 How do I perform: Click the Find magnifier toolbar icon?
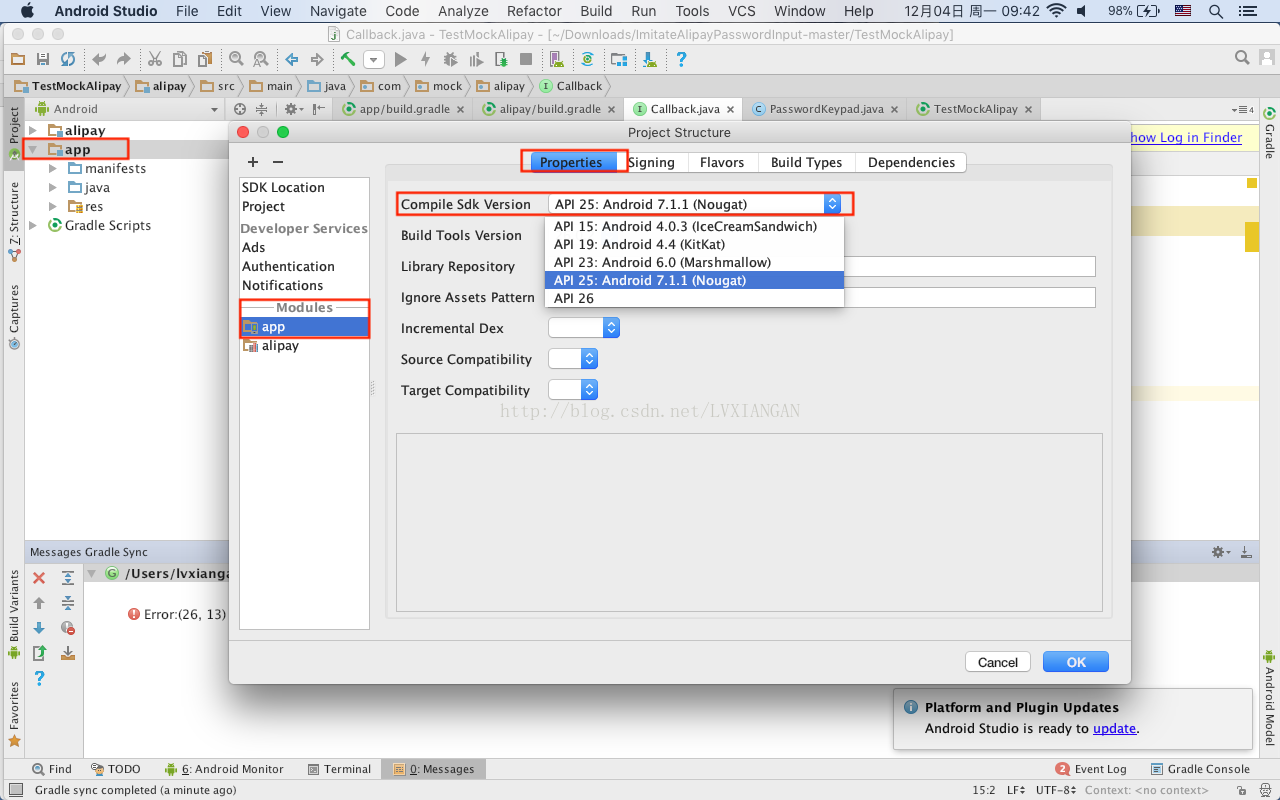pos(236,59)
